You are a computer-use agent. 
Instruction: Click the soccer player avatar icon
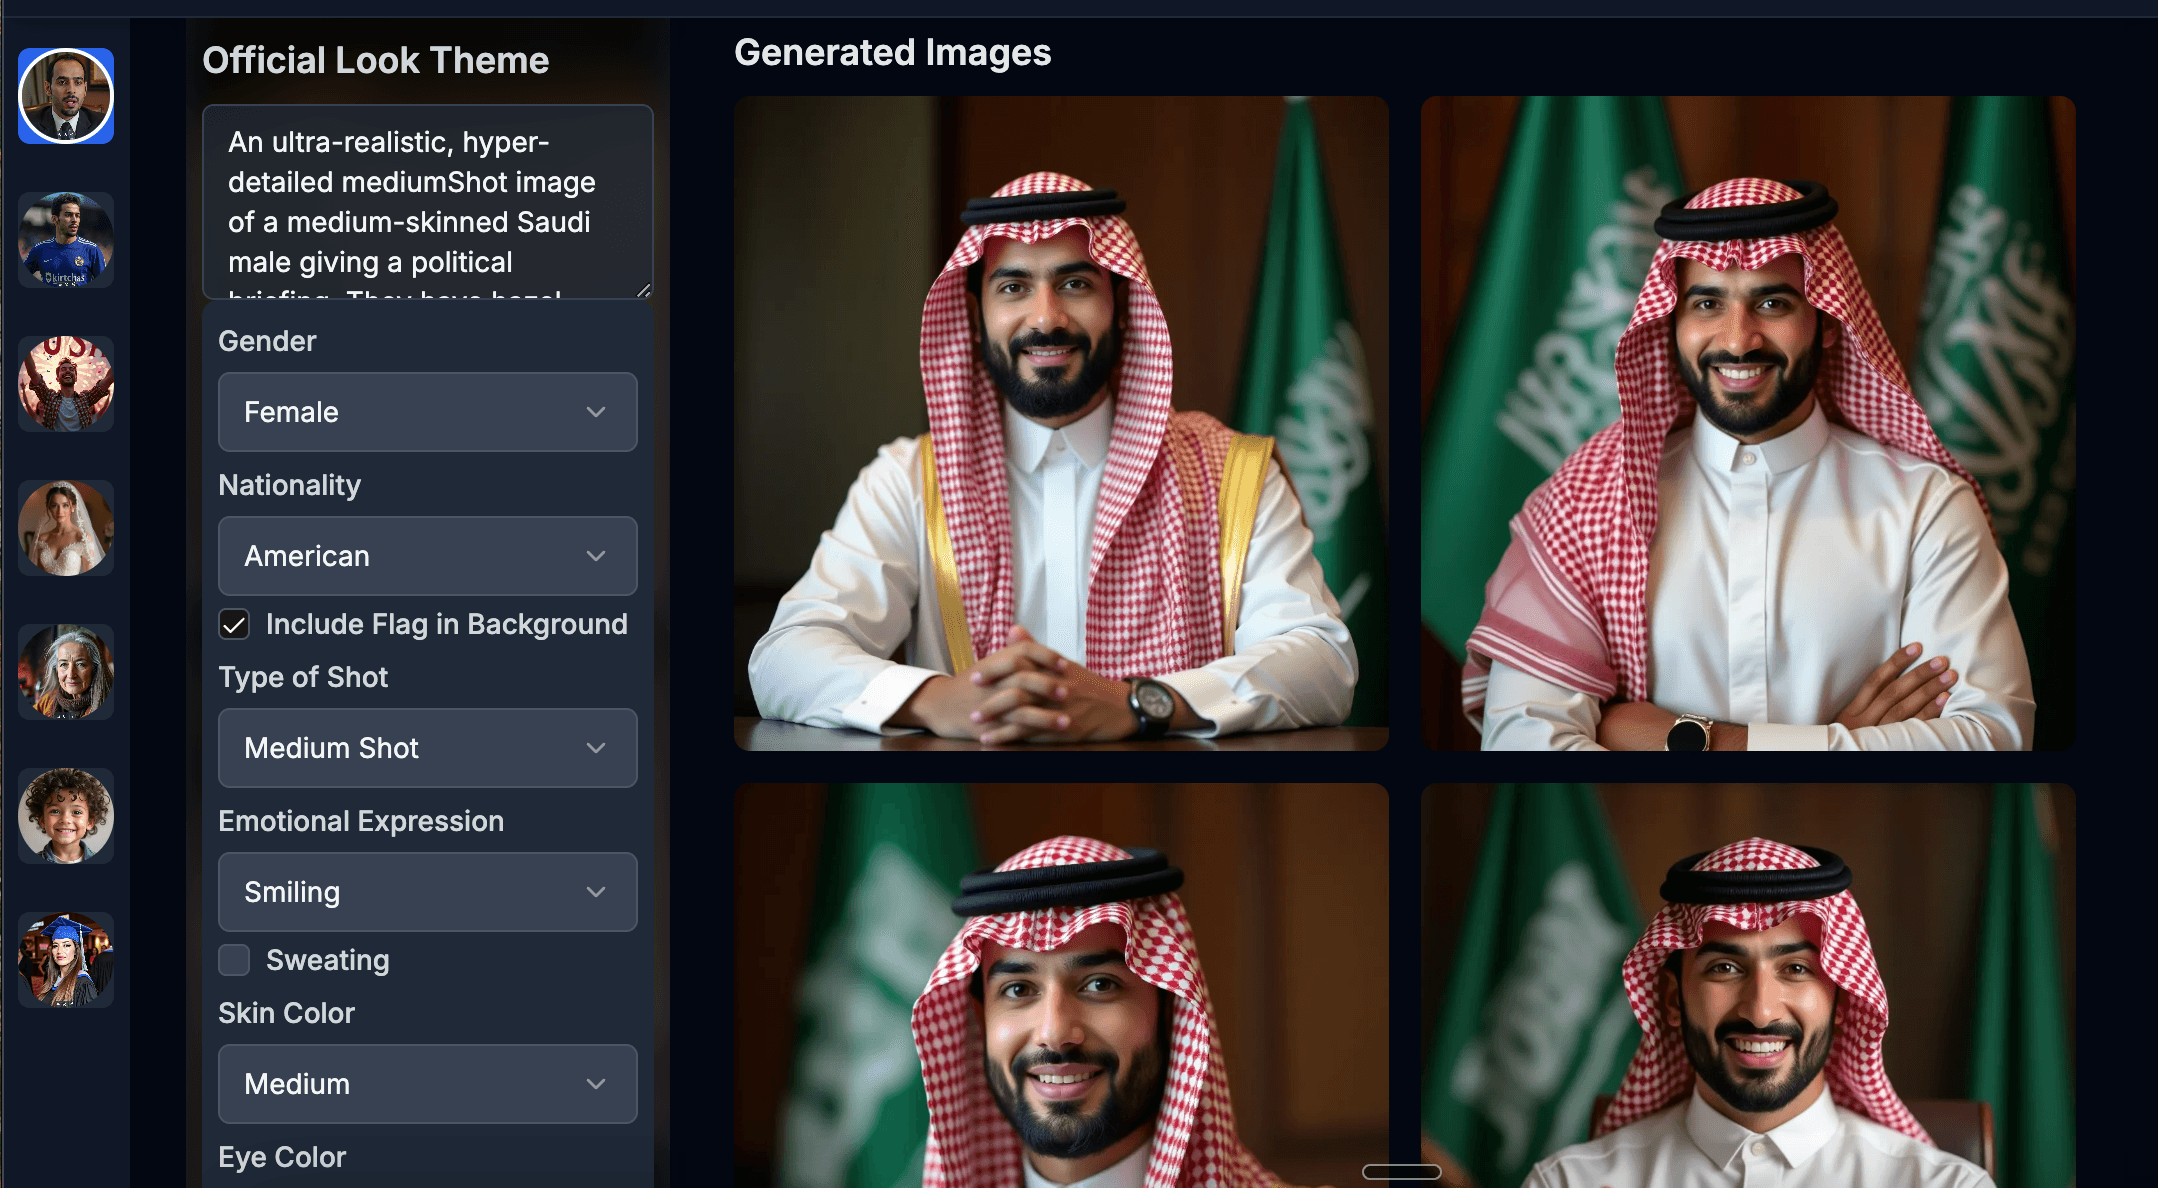pyautogui.click(x=67, y=237)
